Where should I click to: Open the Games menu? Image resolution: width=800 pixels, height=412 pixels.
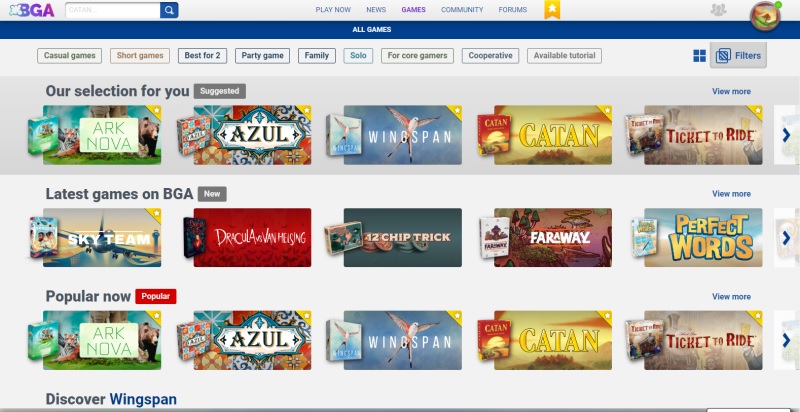click(413, 10)
